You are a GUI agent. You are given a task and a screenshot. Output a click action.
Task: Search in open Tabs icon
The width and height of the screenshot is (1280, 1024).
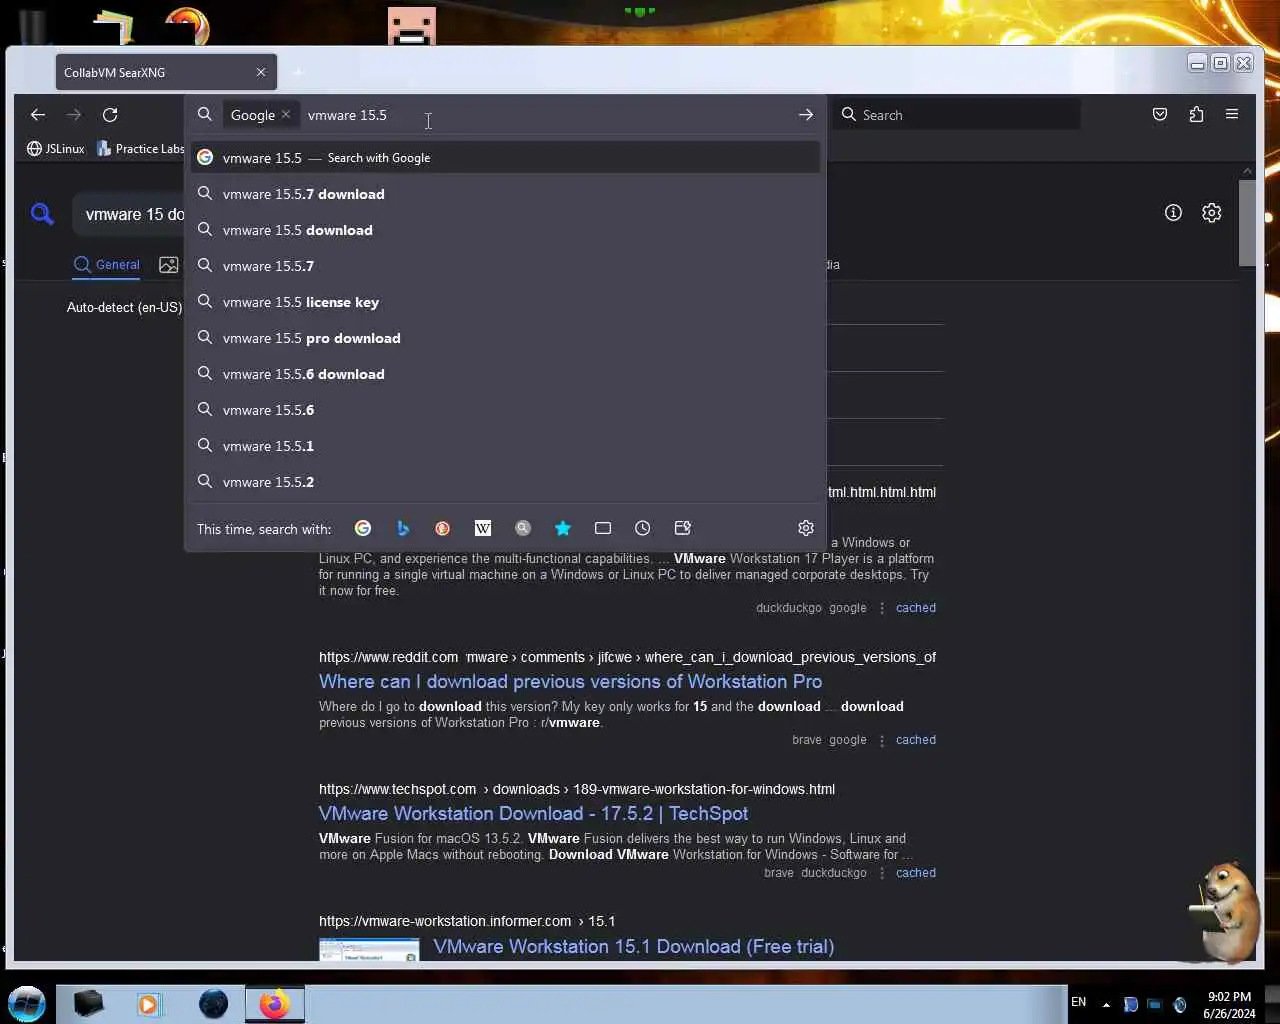(x=603, y=528)
